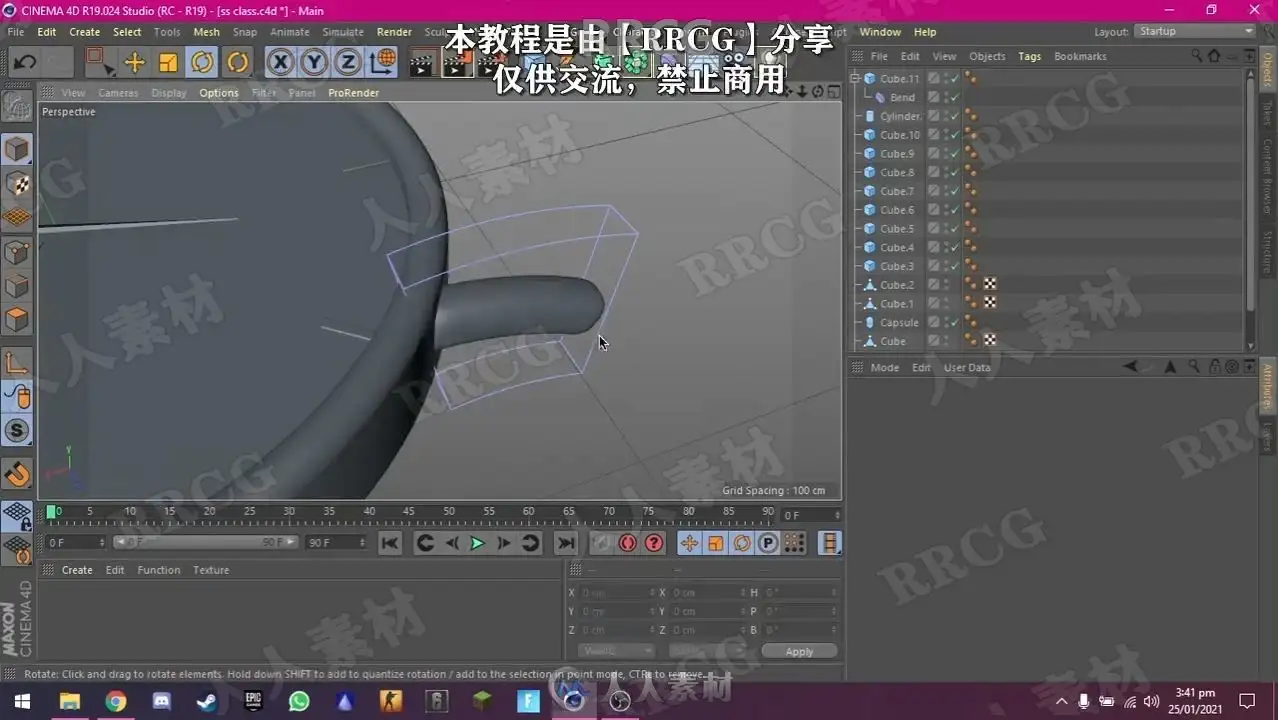Toggle Rotation keyframe recording icon

pos(741,543)
